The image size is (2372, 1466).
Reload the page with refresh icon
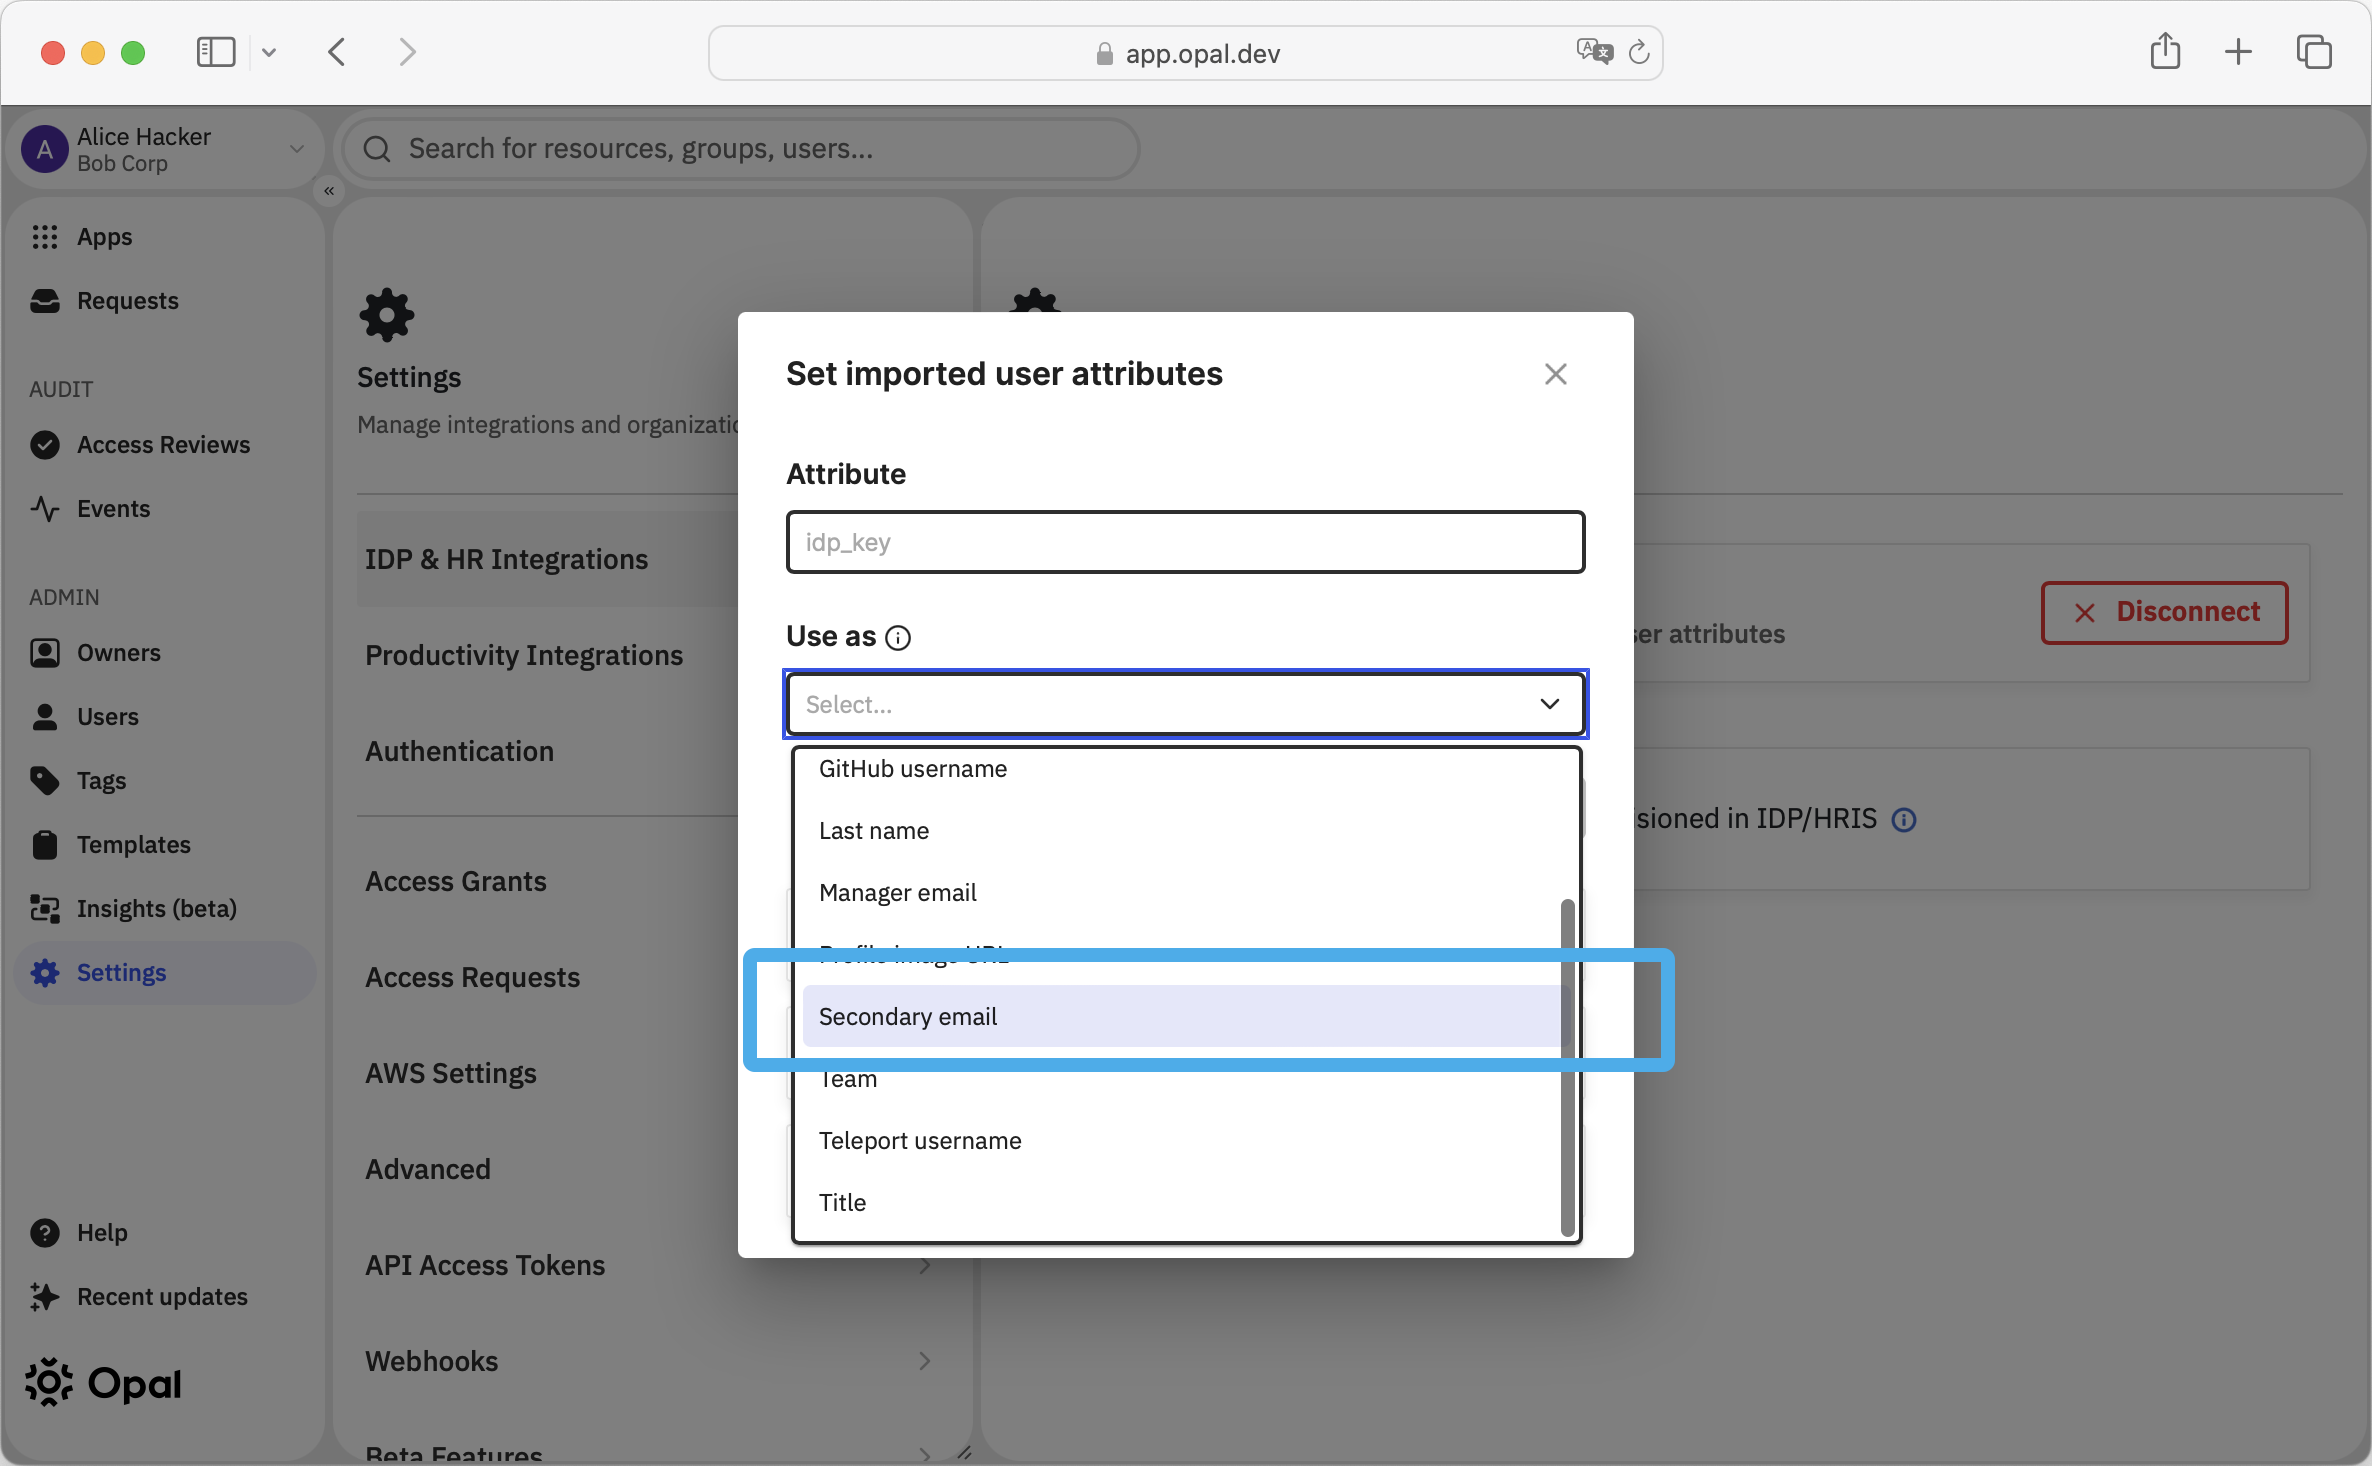[1639, 52]
